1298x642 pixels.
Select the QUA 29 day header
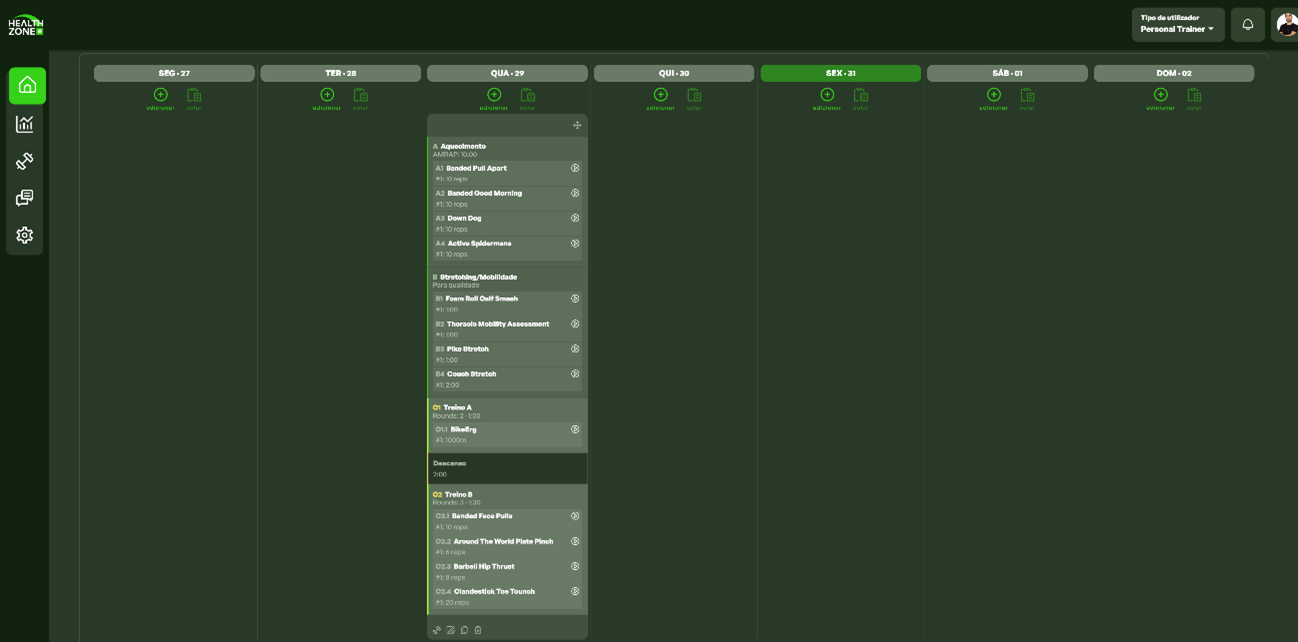tap(507, 73)
